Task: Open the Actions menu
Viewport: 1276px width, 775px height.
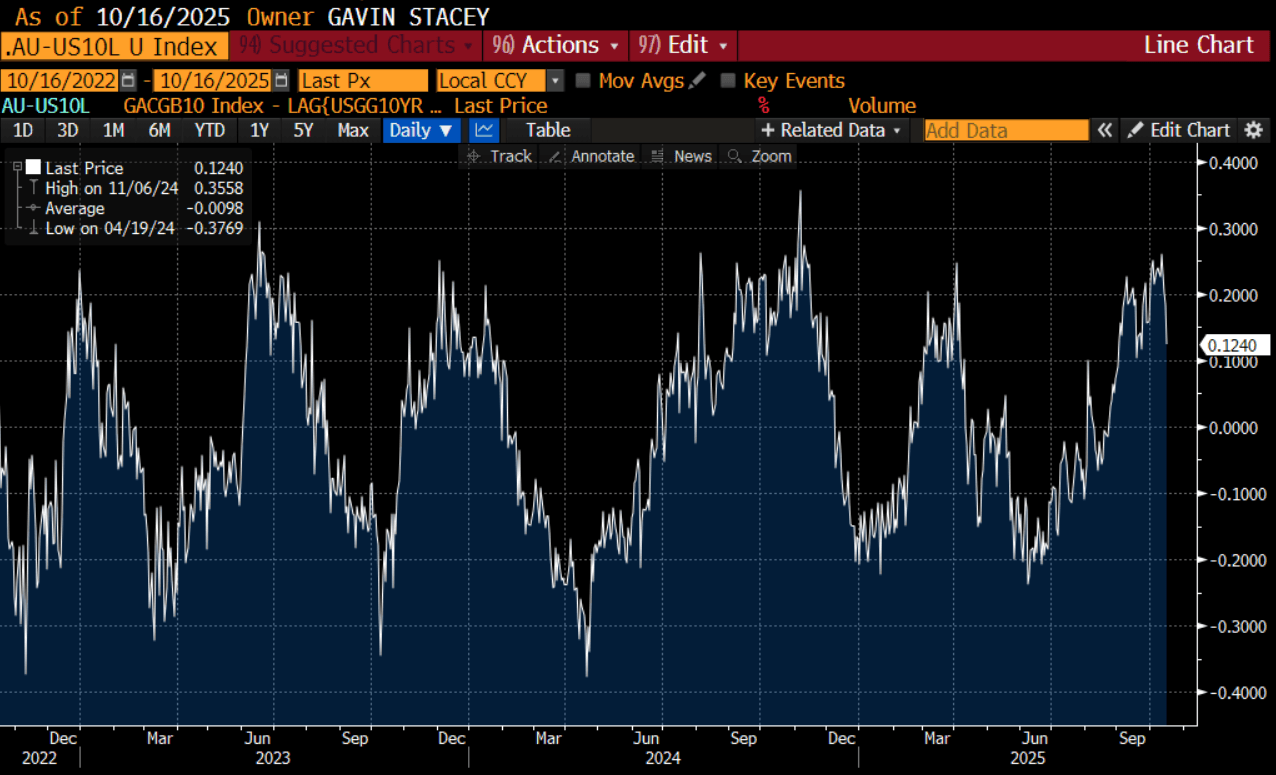Action: (555, 45)
